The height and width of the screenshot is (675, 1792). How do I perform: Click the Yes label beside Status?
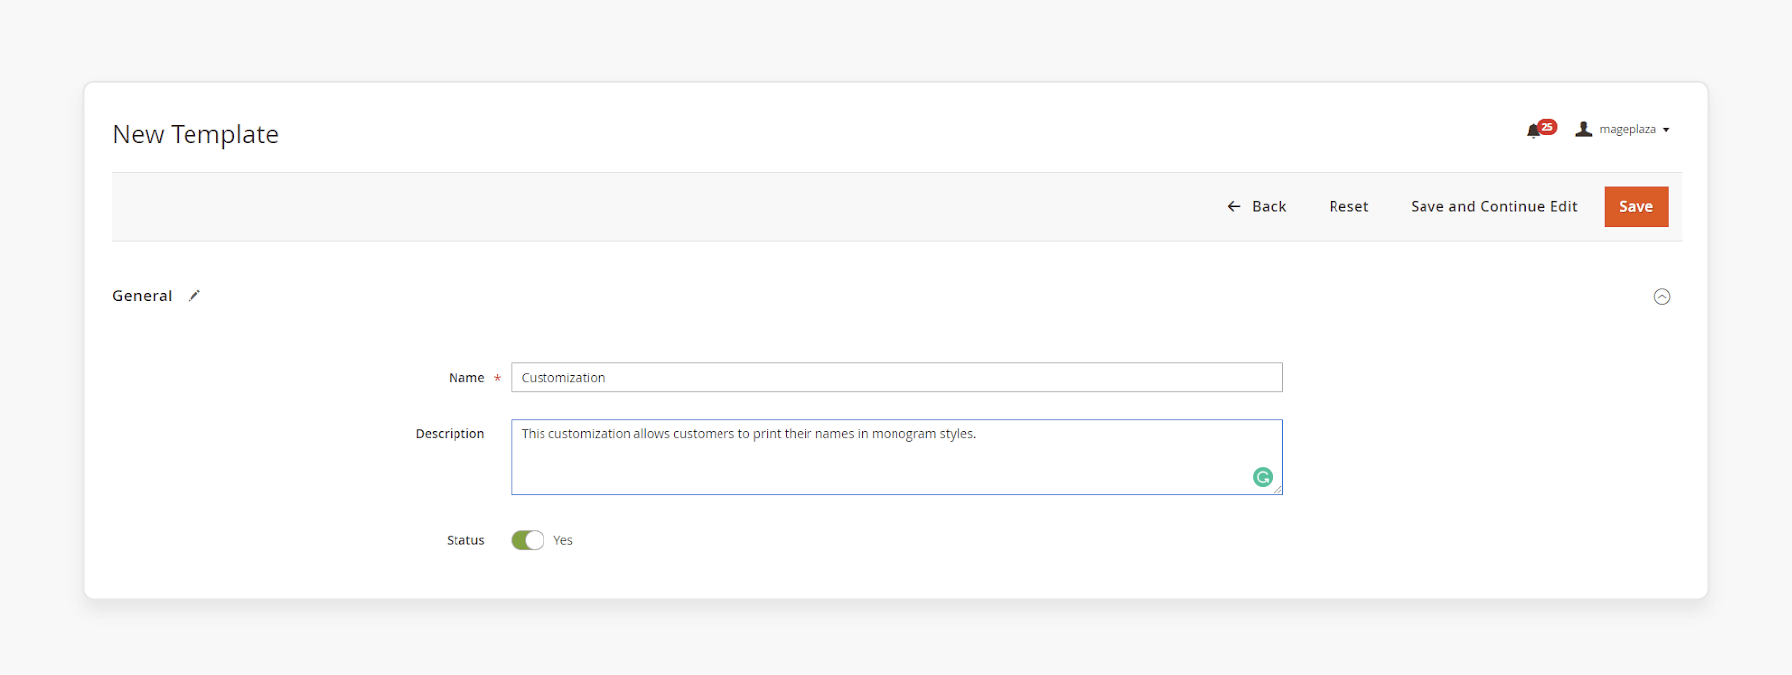563,540
